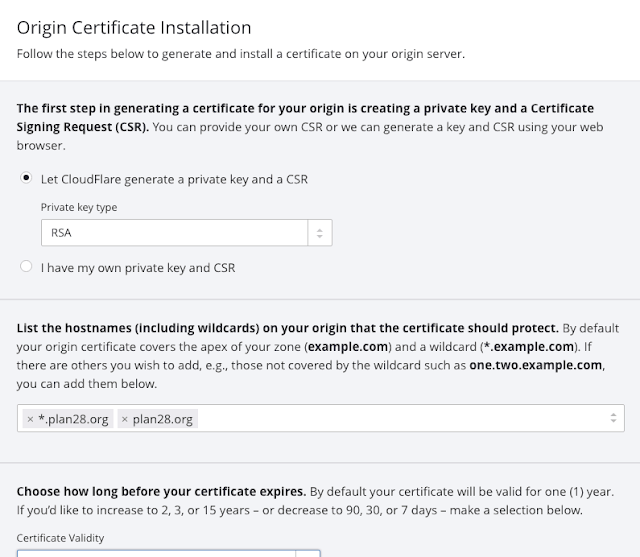640x557 pixels.
Task: Delete the second plan28.org tag via its × icon
Action: tap(125, 419)
